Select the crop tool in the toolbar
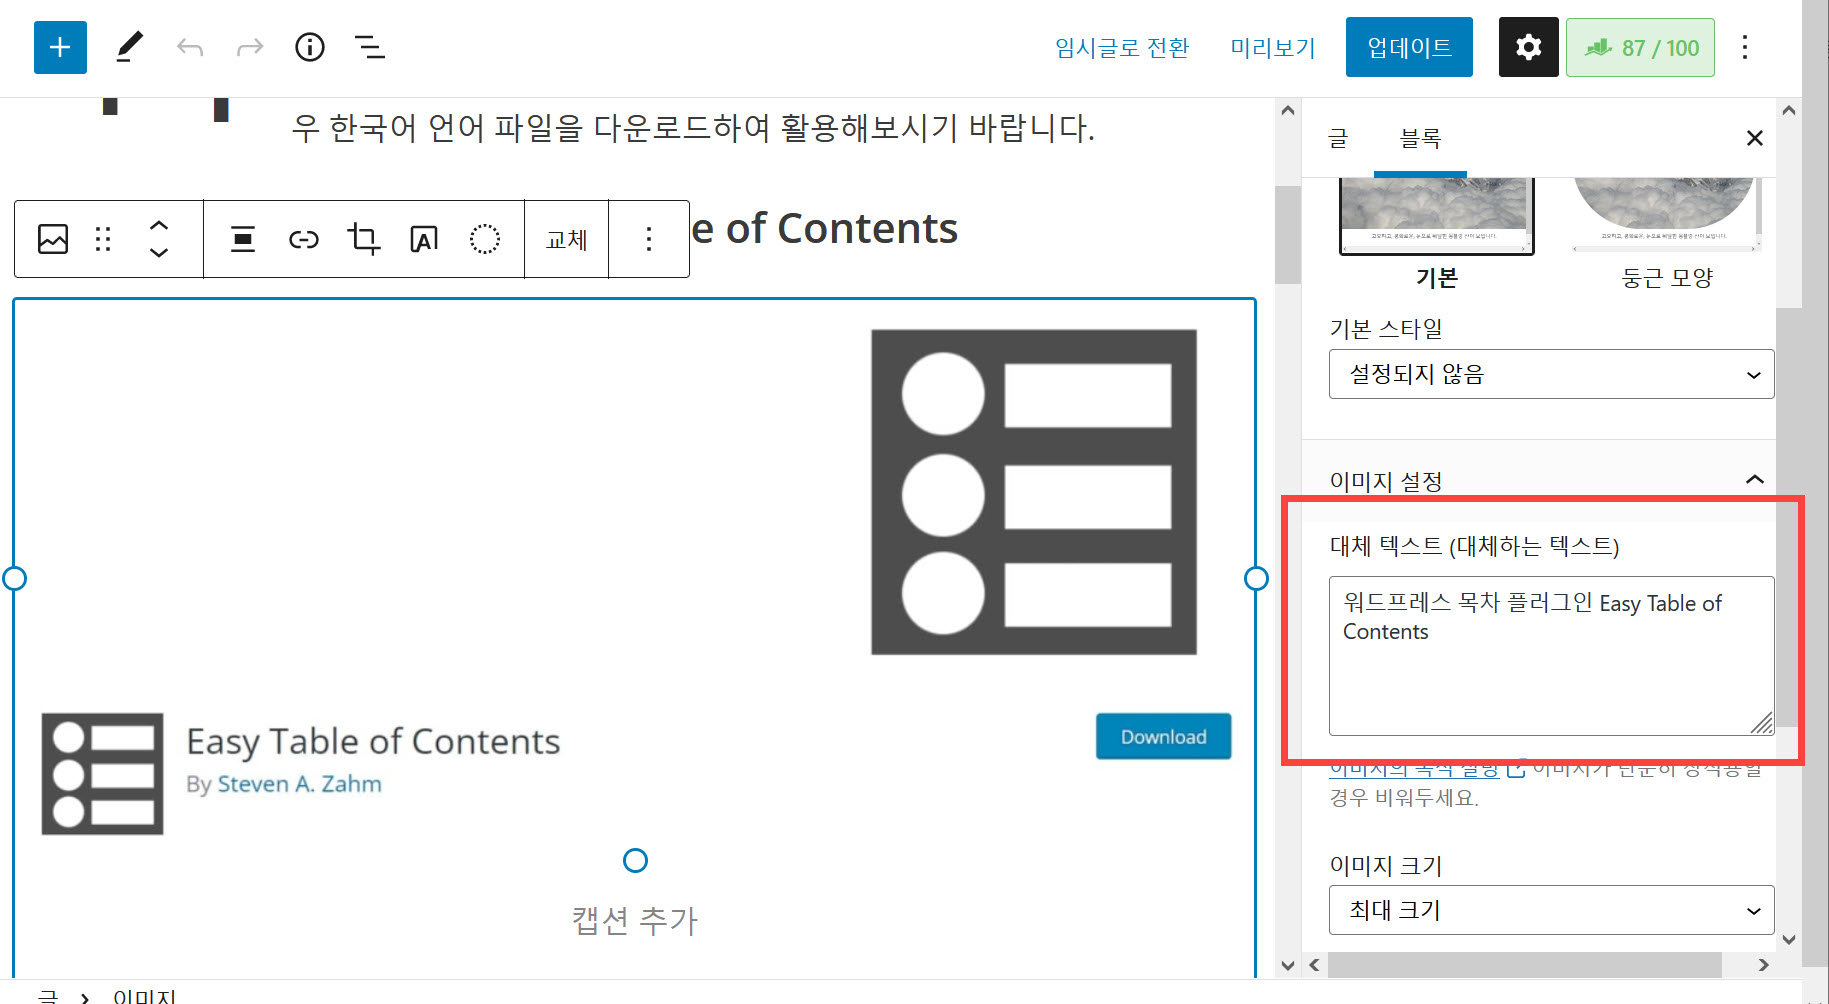The image size is (1829, 1004). 363,239
